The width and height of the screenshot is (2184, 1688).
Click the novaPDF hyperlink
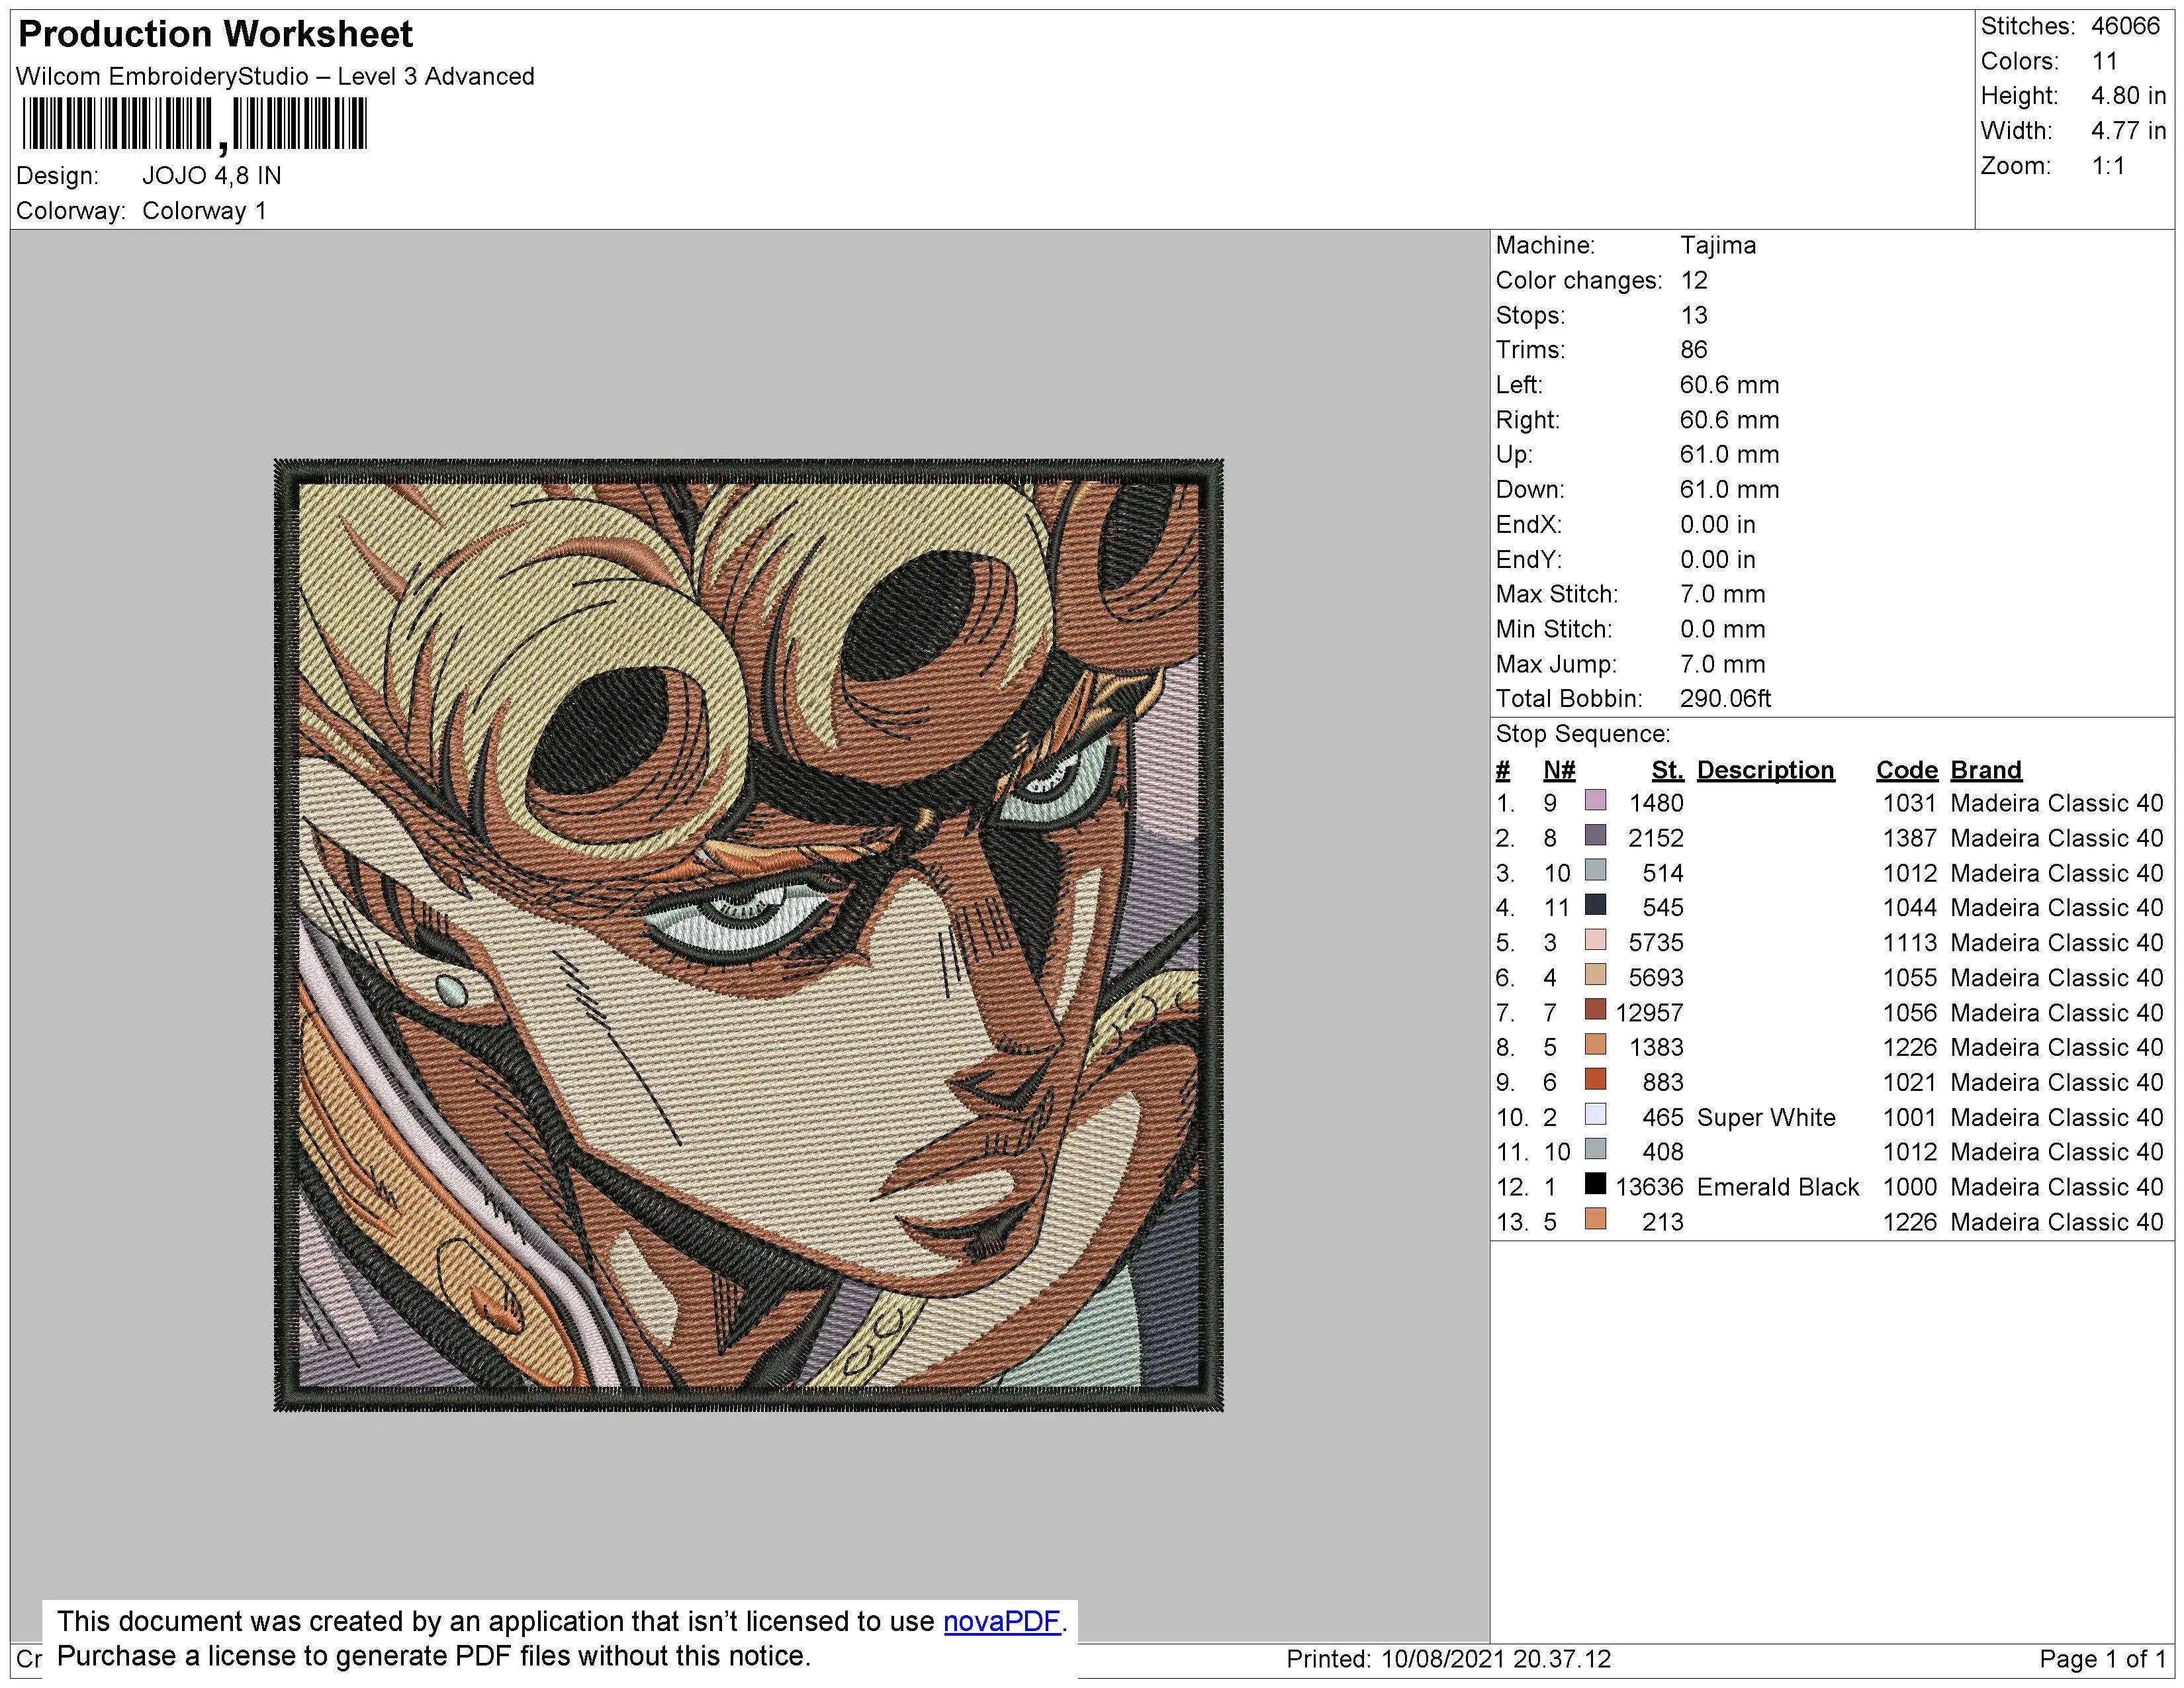click(x=1001, y=1621)
